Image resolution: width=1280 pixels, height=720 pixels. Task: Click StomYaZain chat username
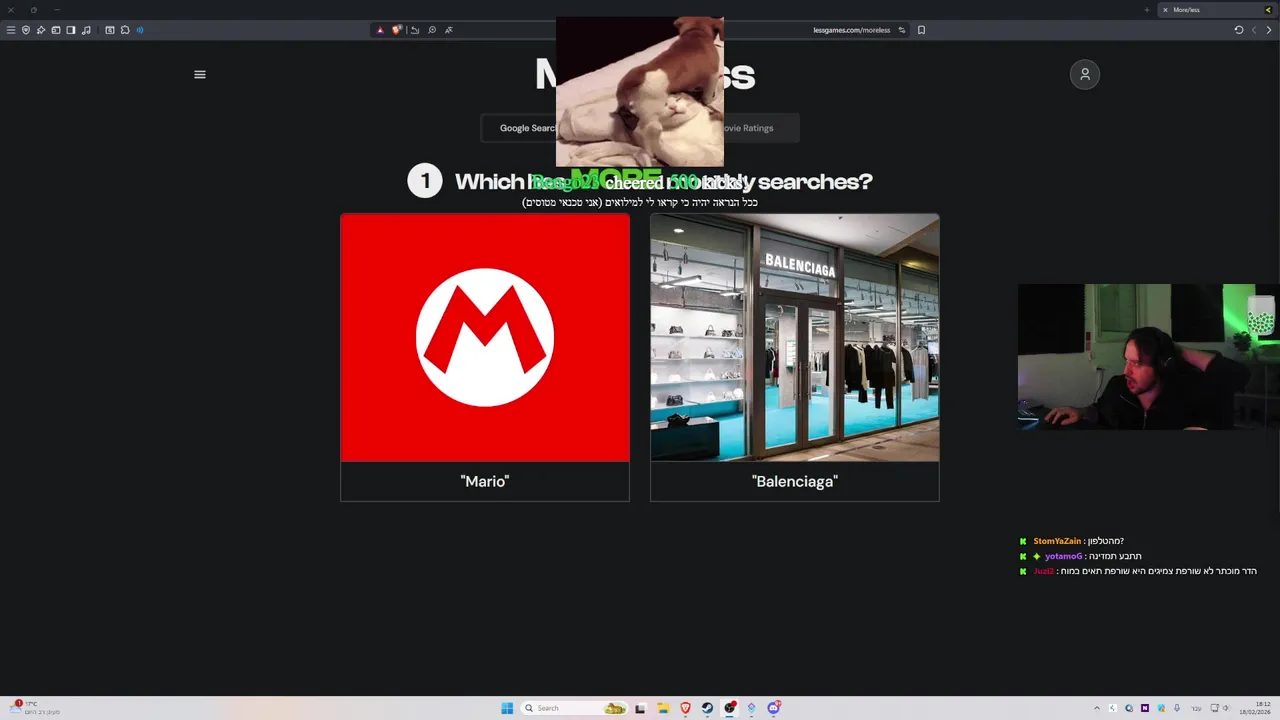tap(1057, 541)
